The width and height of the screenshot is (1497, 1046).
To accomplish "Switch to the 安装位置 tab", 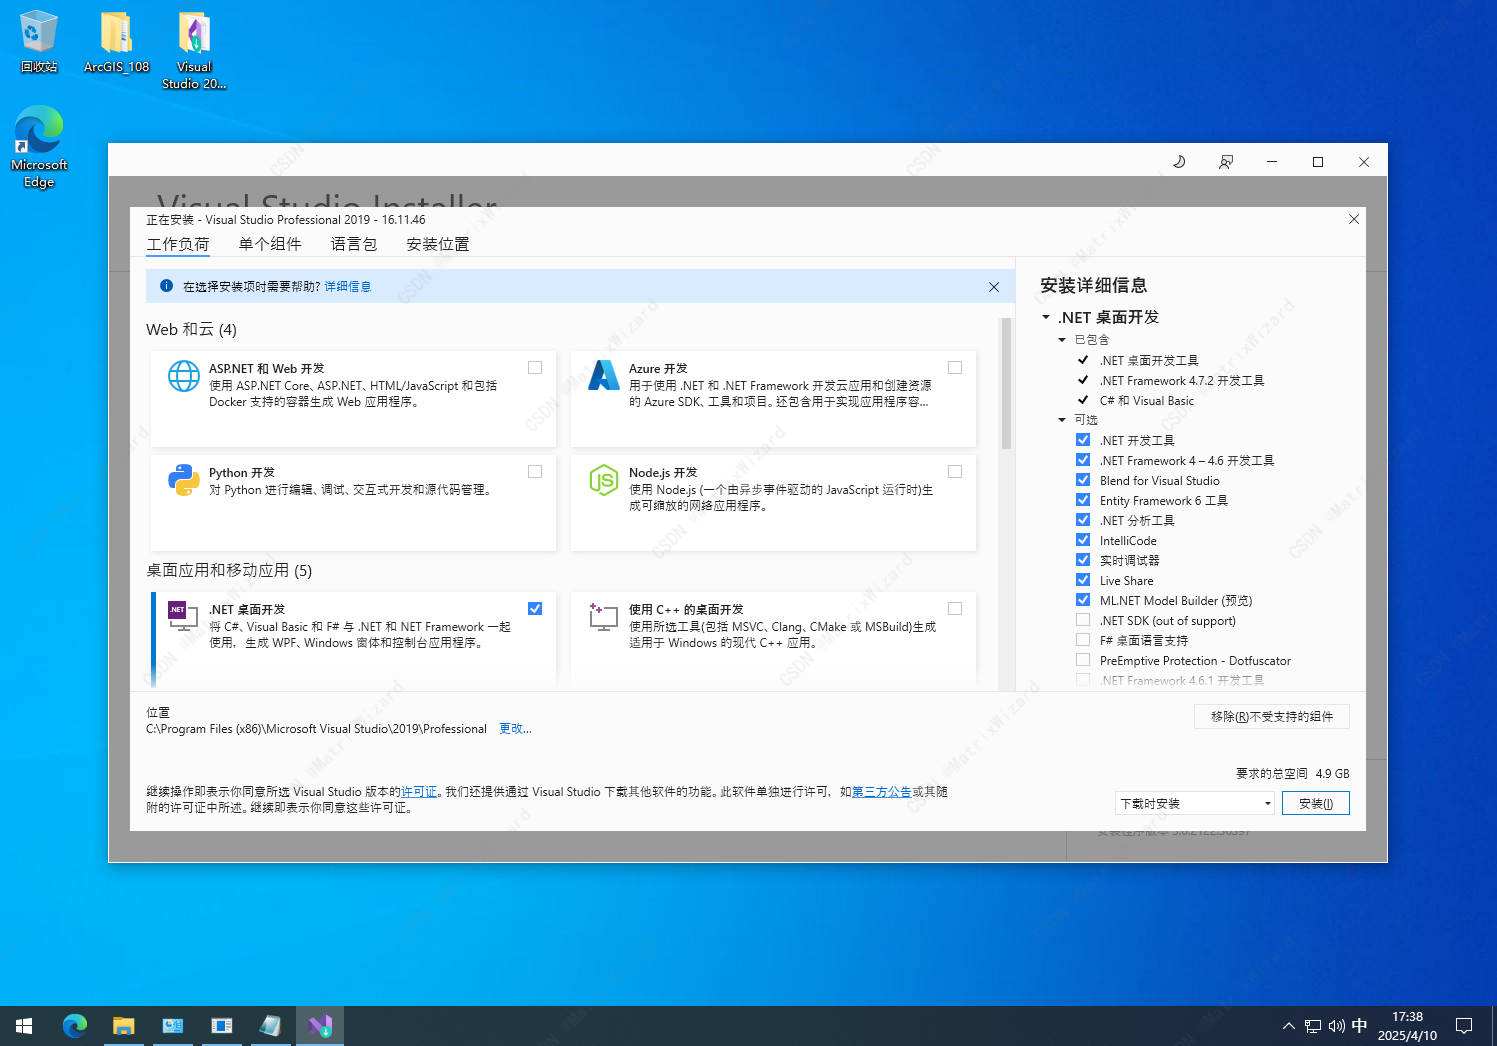I will point(438,244).
